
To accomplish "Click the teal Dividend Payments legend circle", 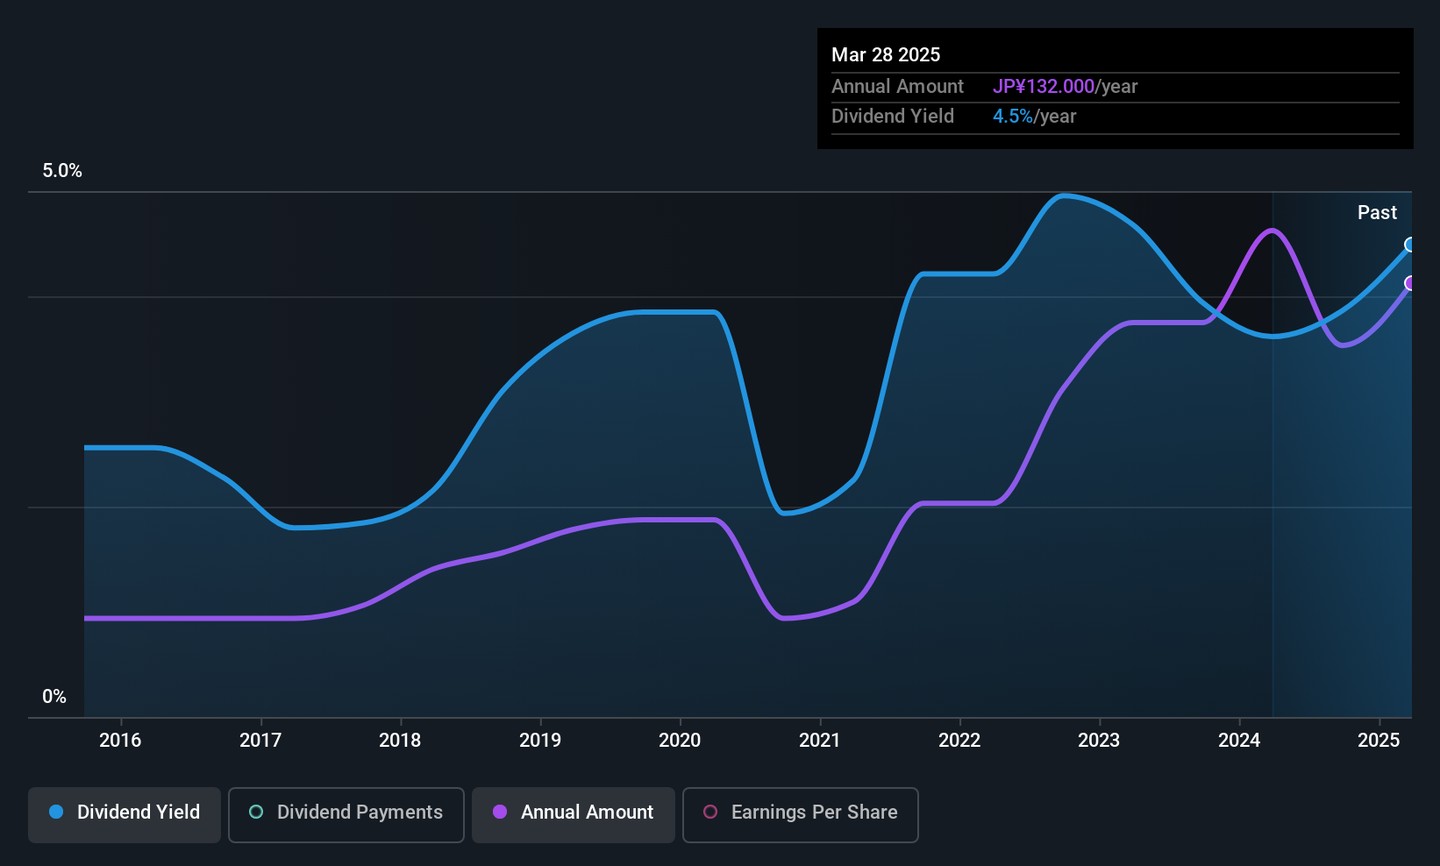I will click(256, 812).
